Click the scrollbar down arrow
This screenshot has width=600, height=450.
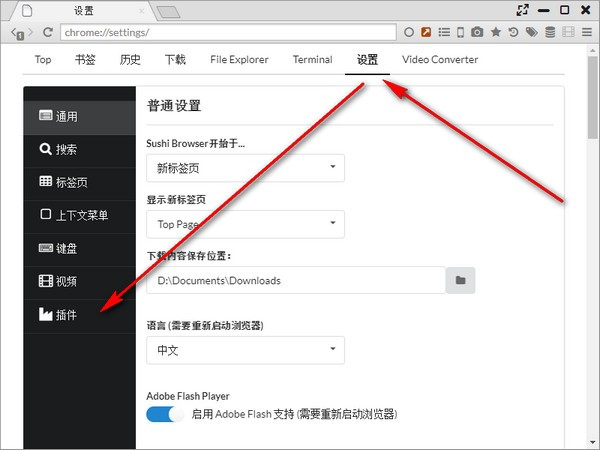click(593, 443)
